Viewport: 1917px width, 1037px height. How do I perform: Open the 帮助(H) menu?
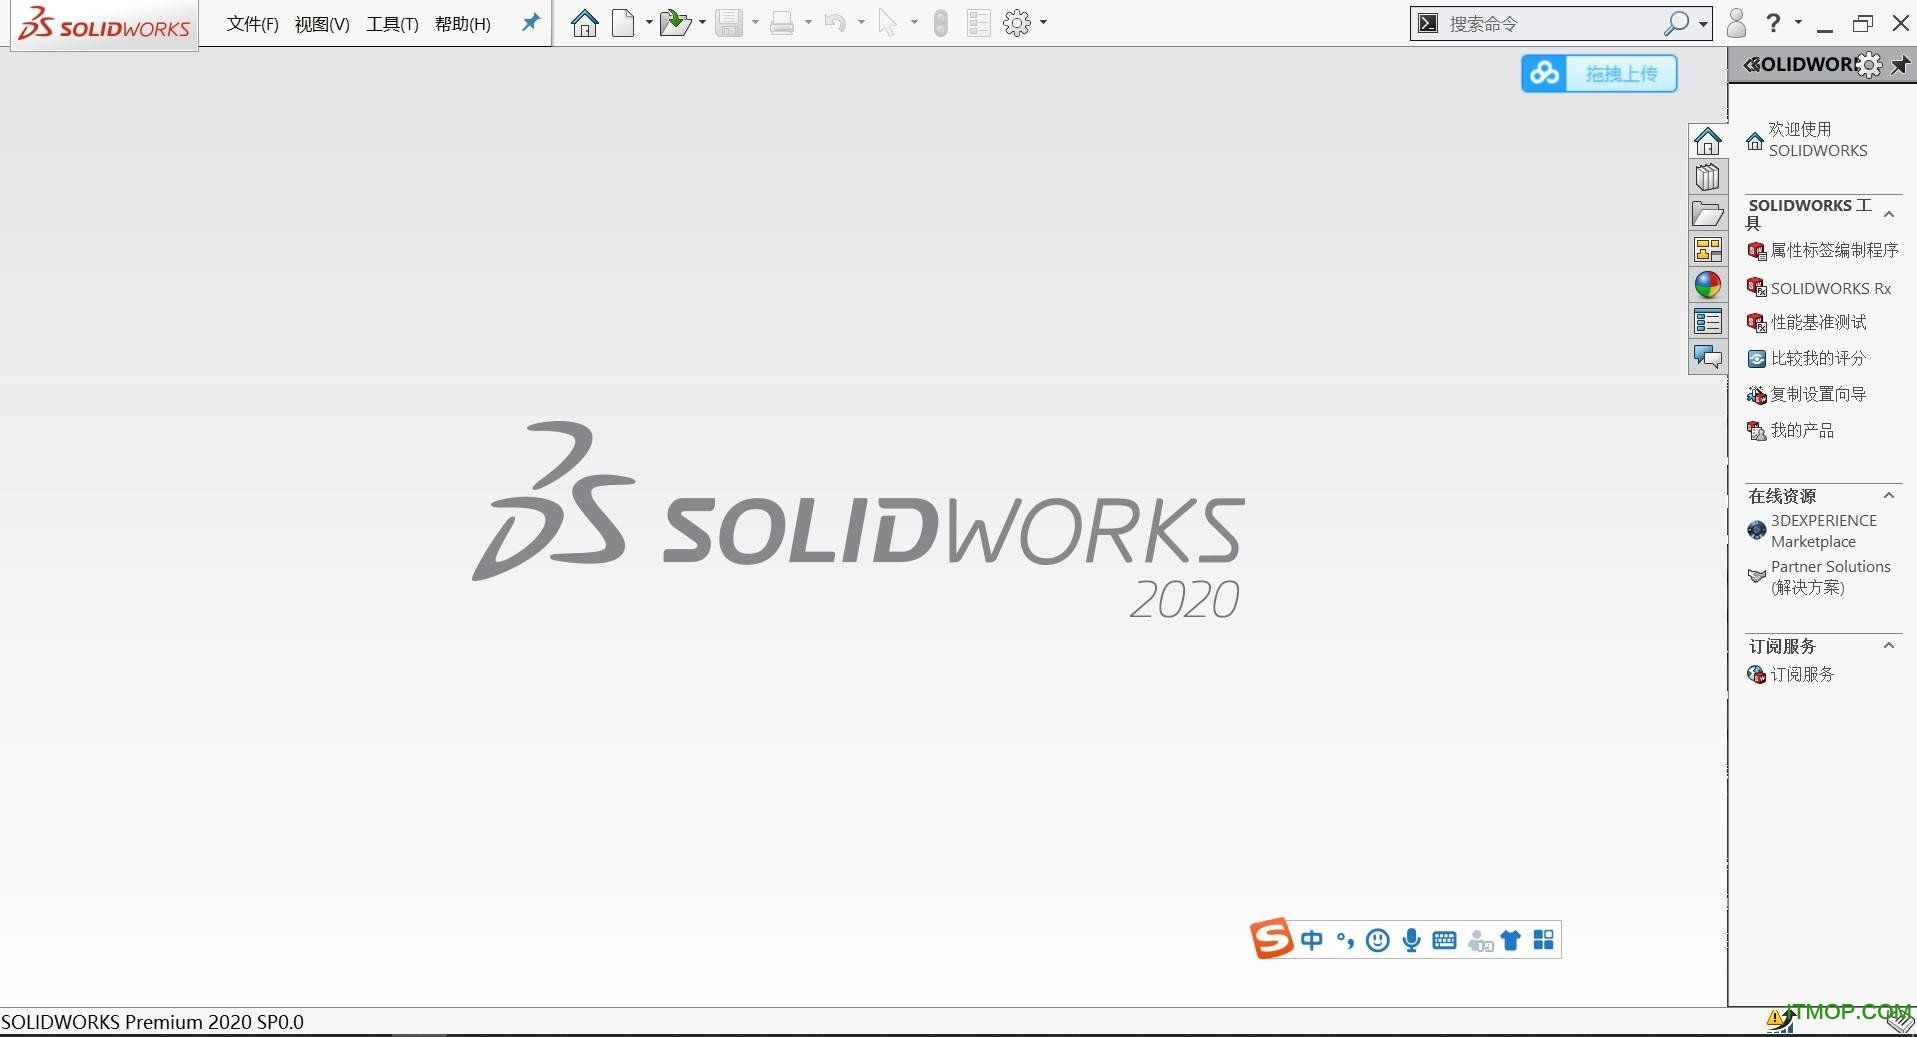click(463, 24)
